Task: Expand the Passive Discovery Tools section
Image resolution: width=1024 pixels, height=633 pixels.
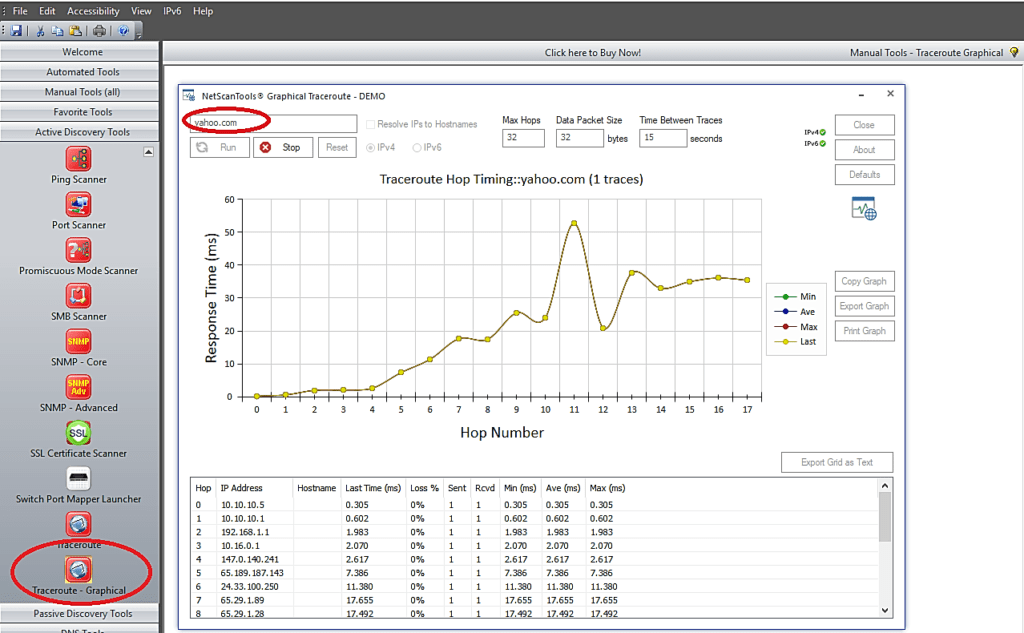Action: (80, 613)
